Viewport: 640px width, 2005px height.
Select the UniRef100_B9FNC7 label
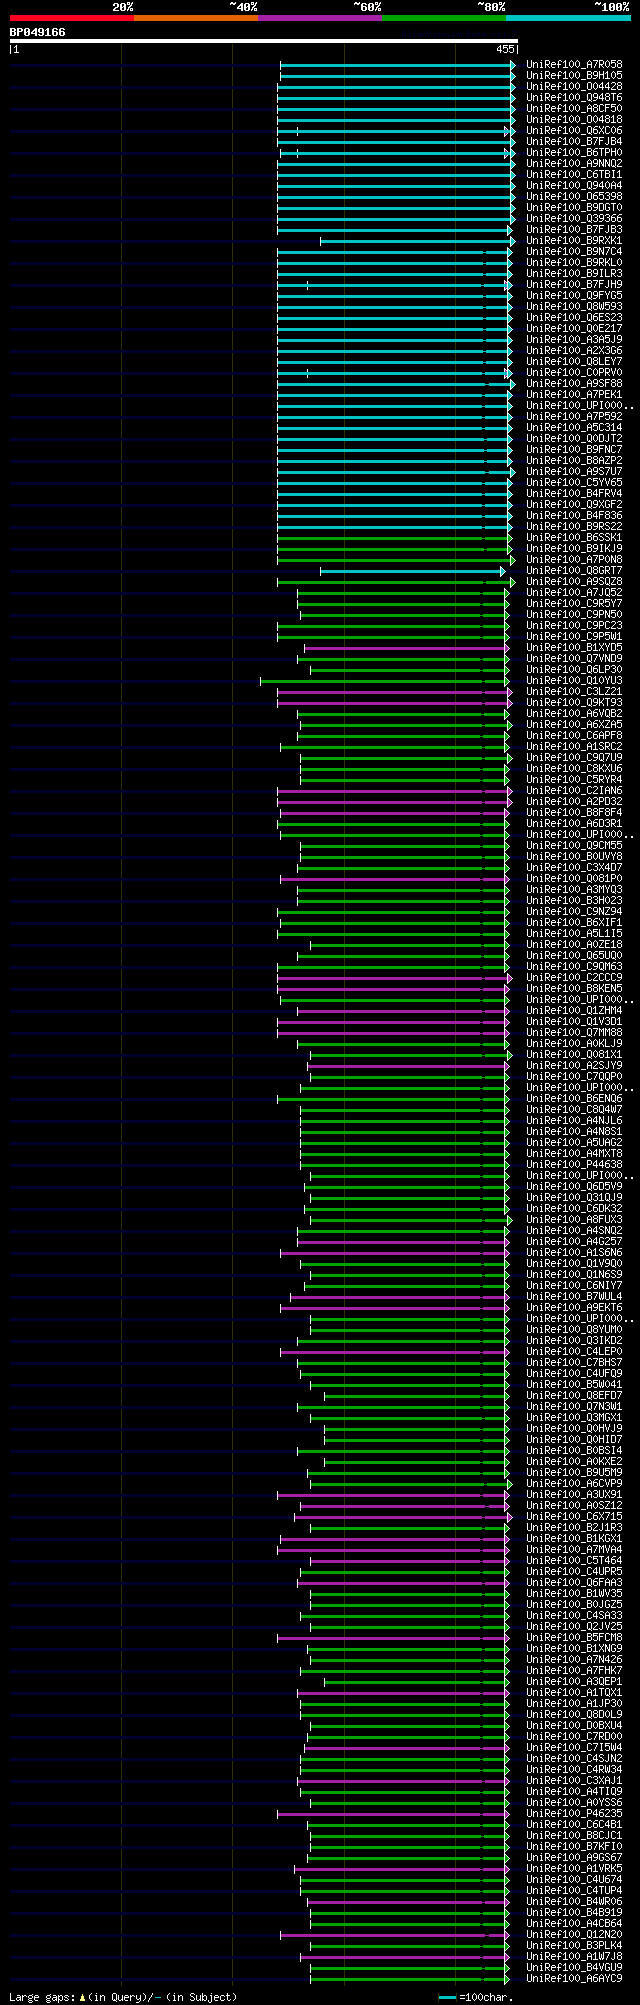(574, 450)
